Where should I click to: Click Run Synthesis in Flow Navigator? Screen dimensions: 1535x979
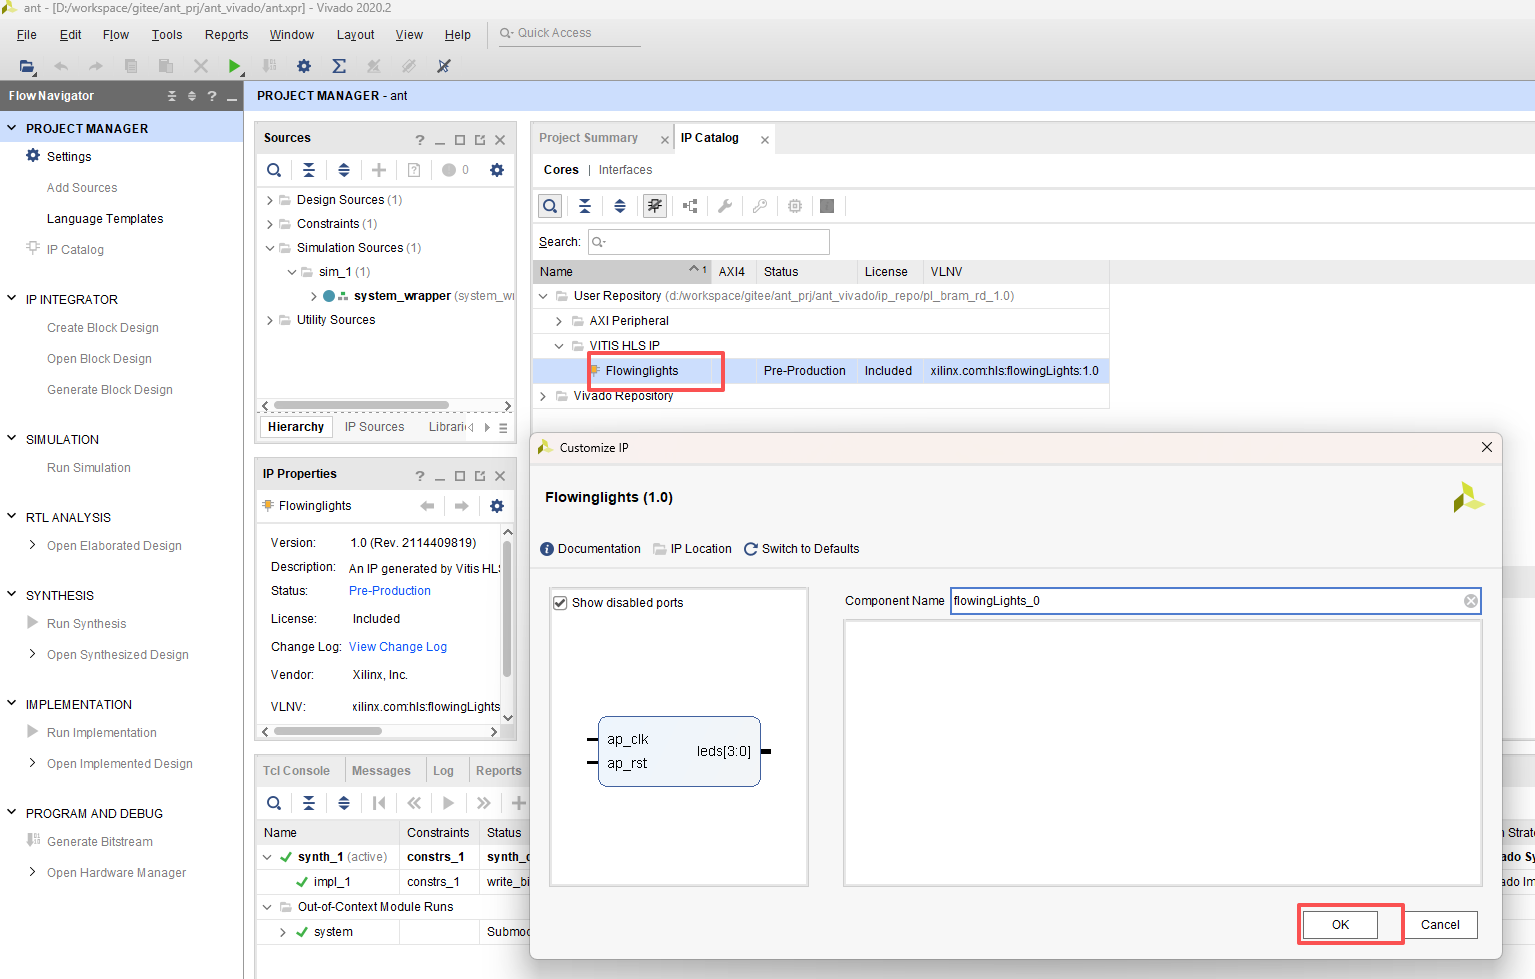pos(87,624)
